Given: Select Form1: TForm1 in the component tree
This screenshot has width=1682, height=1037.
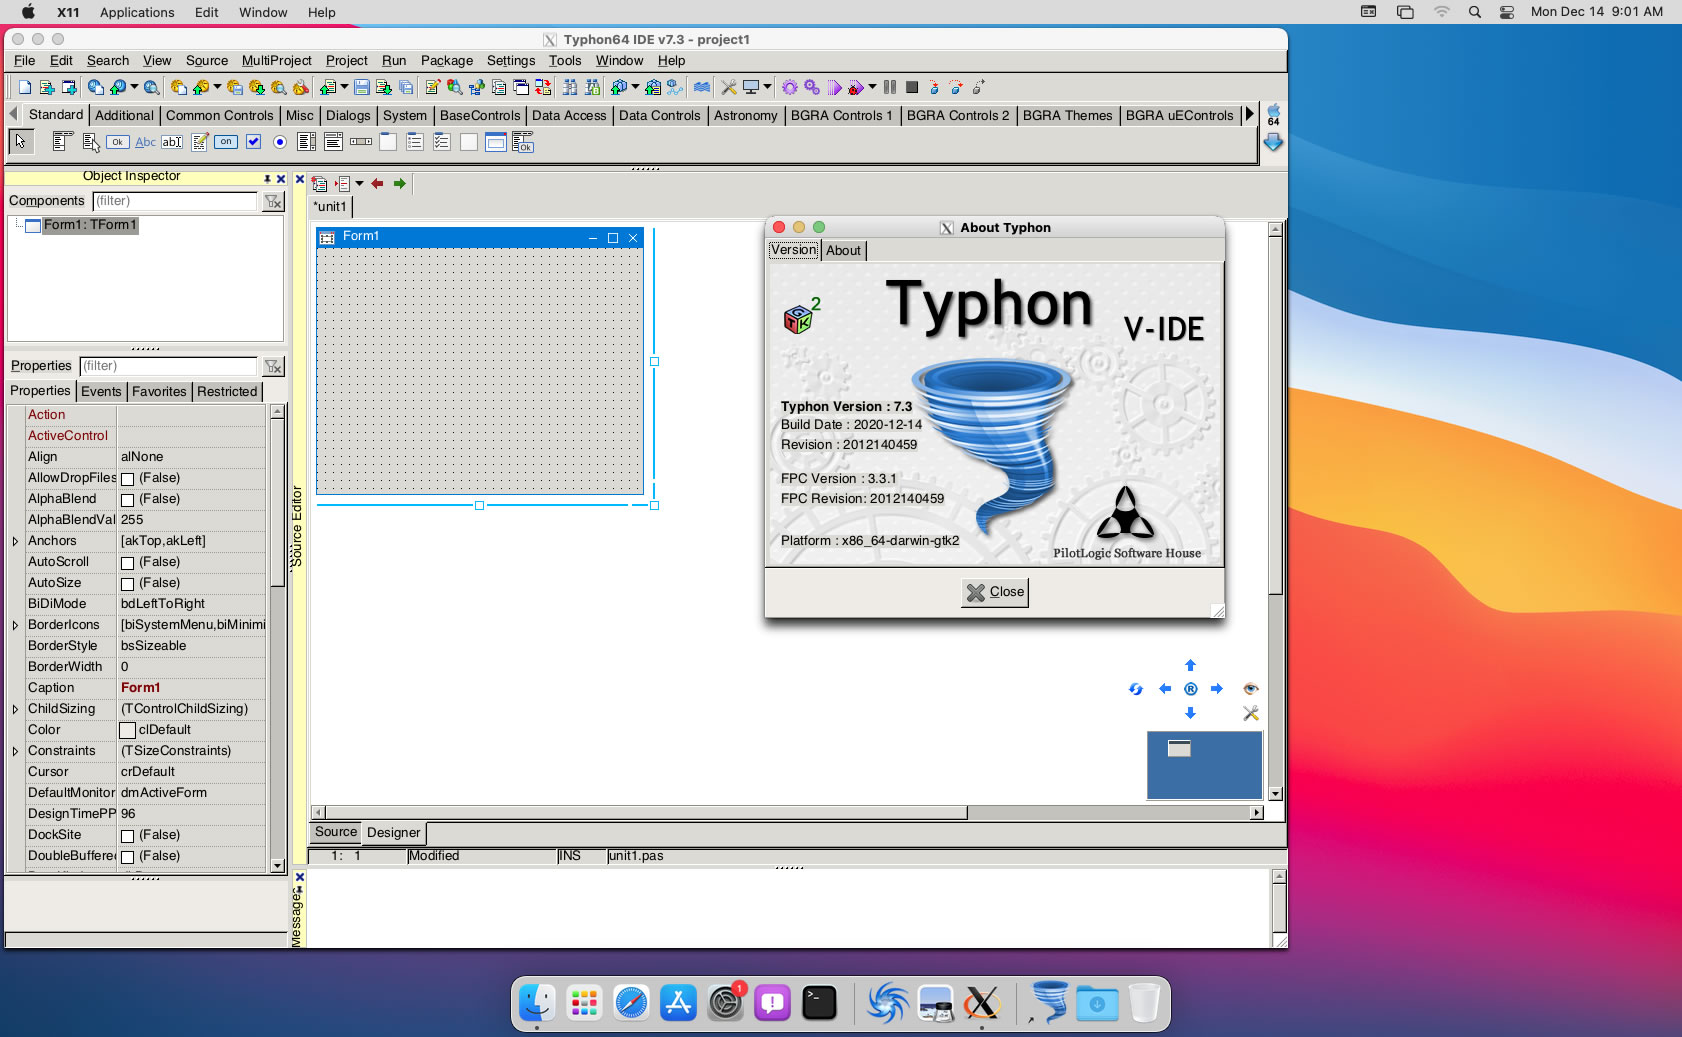Looking at the screenshot, I should 89,225.
